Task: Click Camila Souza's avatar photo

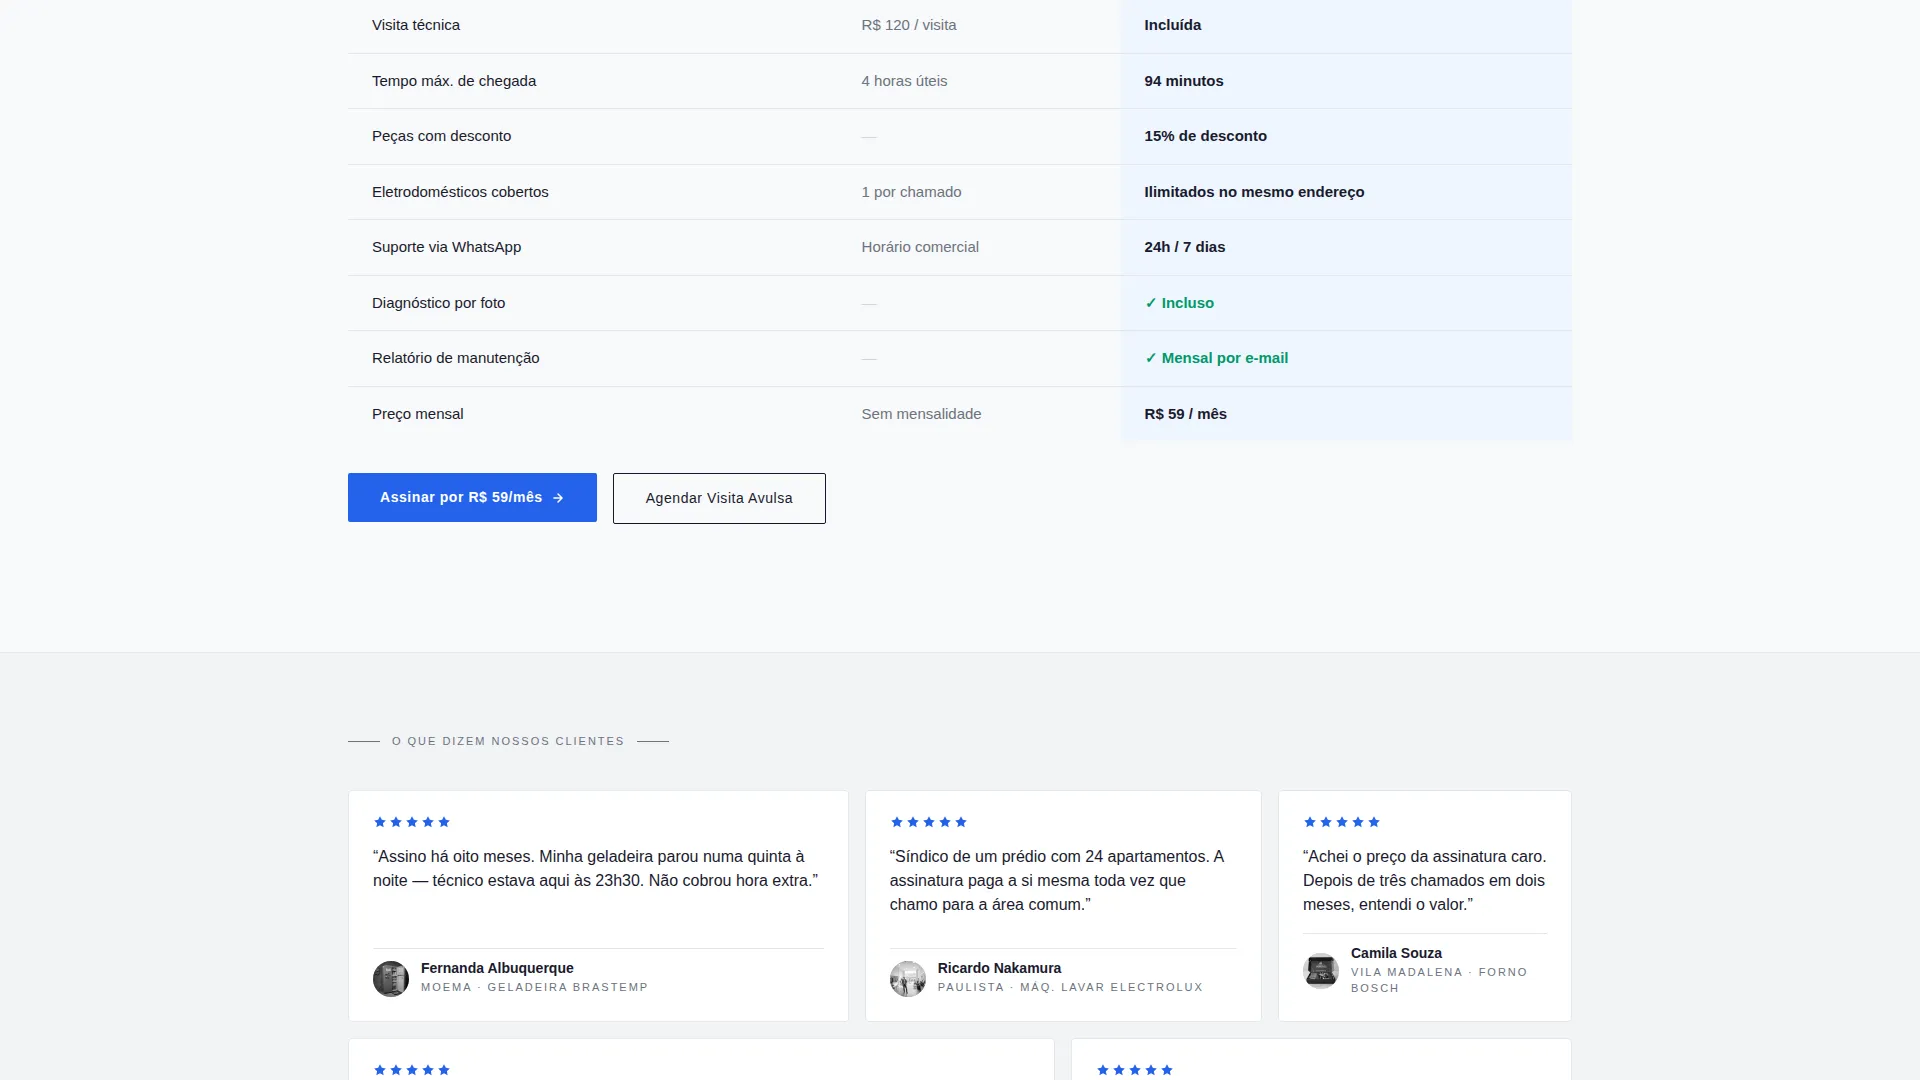Action: click(1321, 970)
